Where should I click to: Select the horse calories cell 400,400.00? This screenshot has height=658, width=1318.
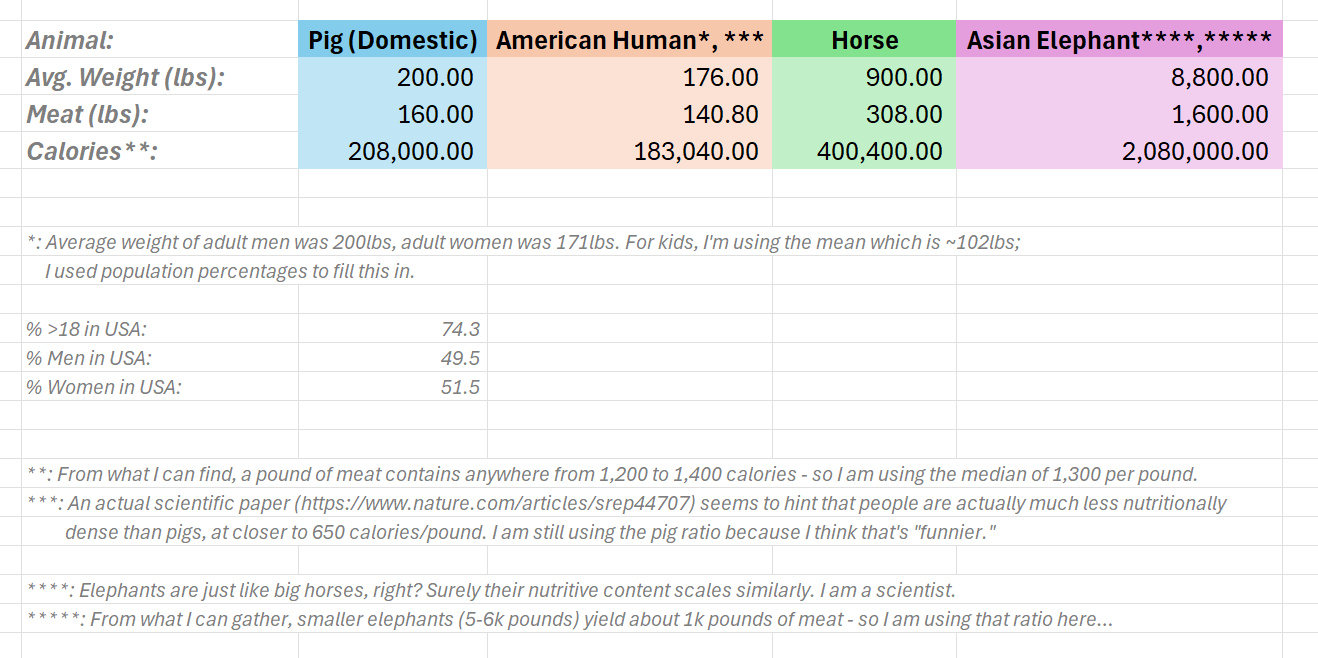click(864, 151)
